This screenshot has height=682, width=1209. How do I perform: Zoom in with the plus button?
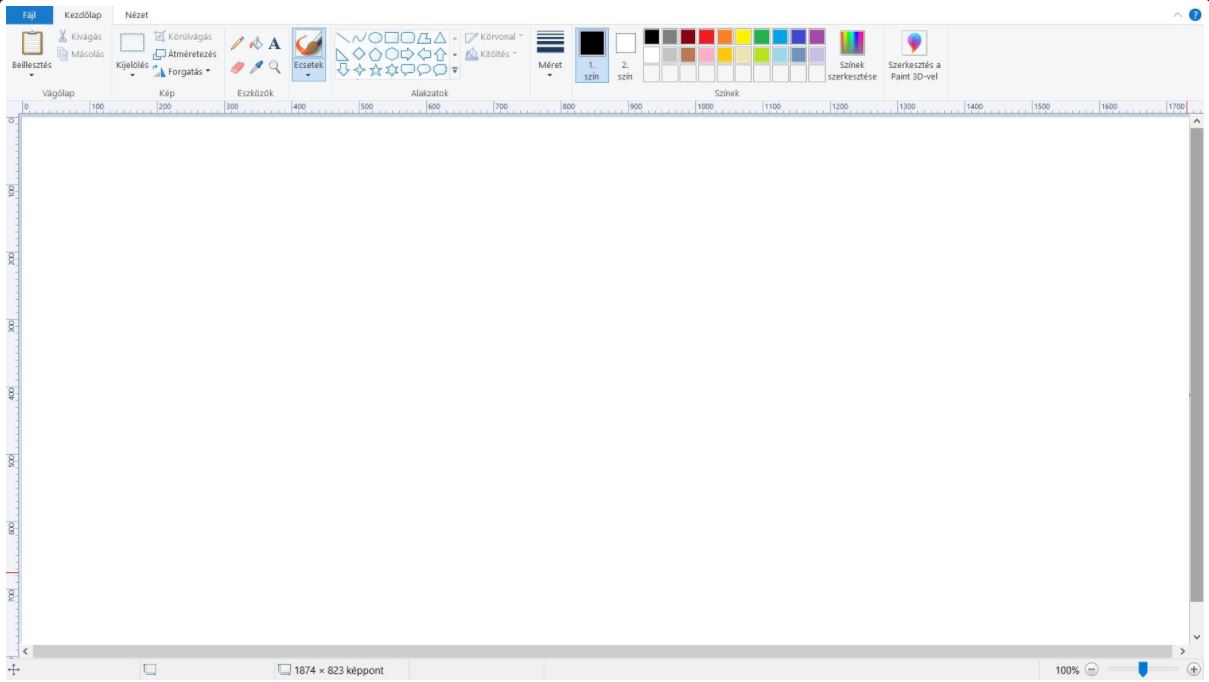pyautogui.click(x=1193, y=670)
